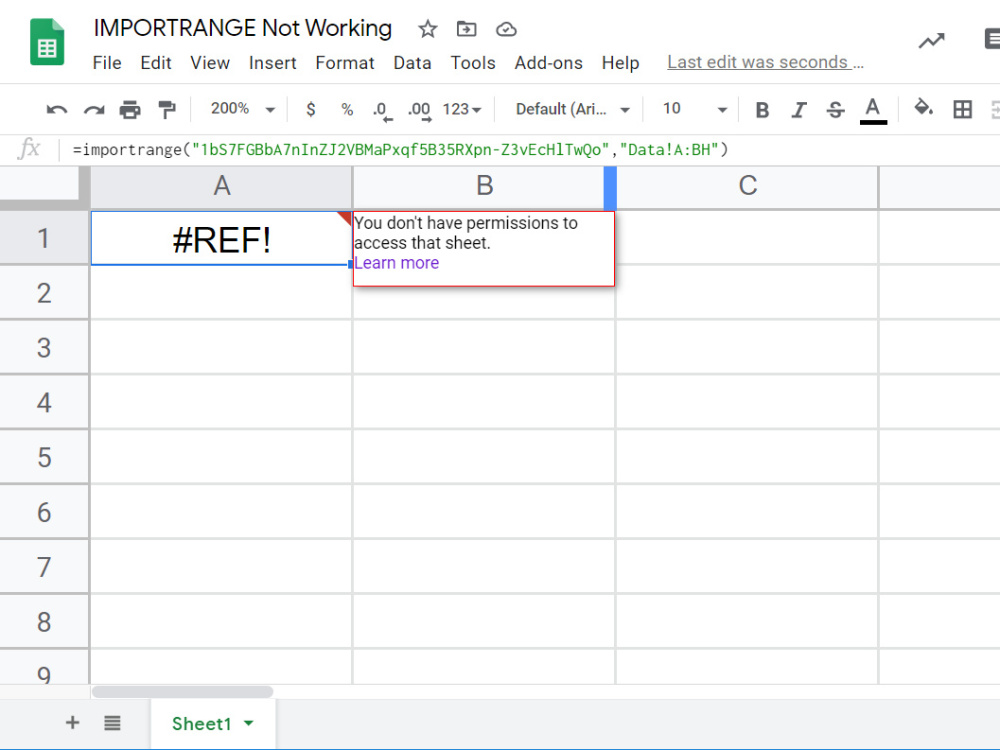1000x750 pixels.
Task: Click the move to folder icon
Action: 467,29
